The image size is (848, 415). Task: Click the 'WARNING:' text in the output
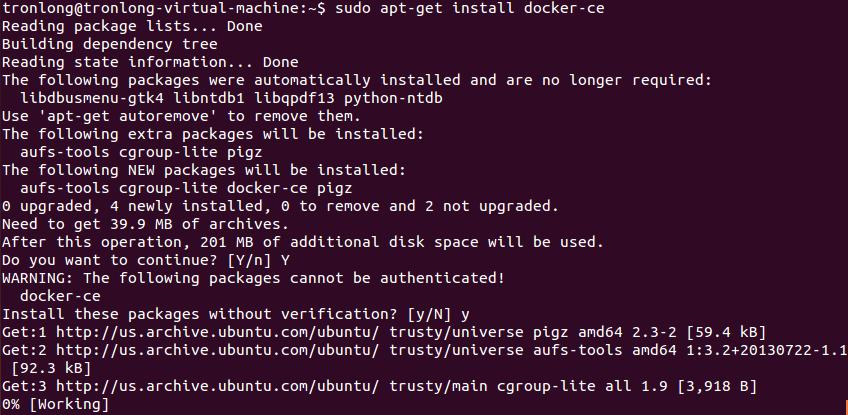click(38, 278)
